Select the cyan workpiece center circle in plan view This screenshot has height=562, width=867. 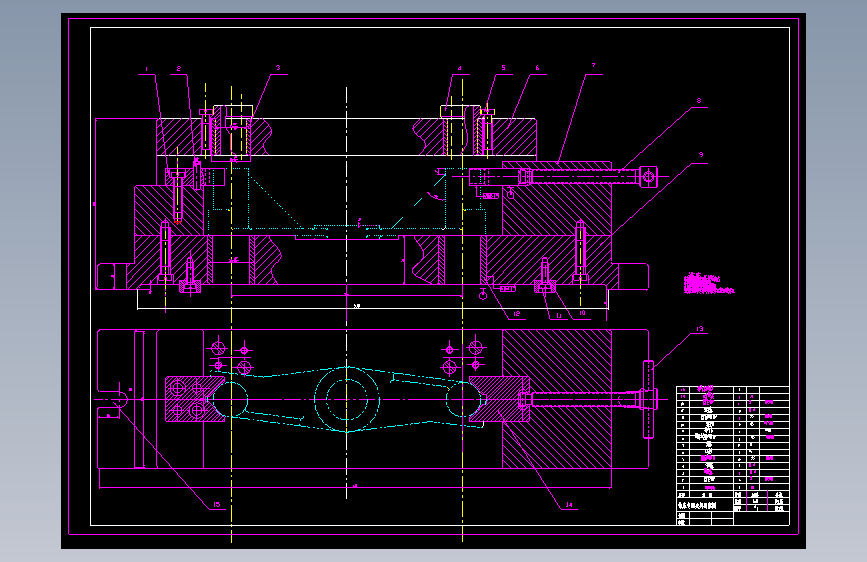coord(347,399)
